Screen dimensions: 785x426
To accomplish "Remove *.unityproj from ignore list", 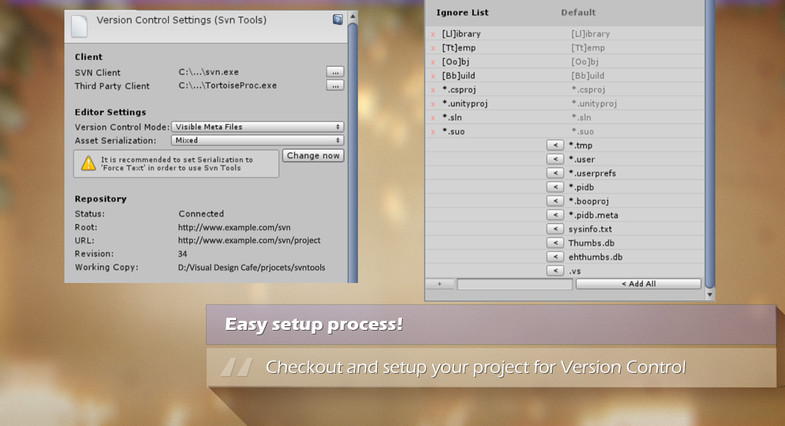I will point(433,104).
